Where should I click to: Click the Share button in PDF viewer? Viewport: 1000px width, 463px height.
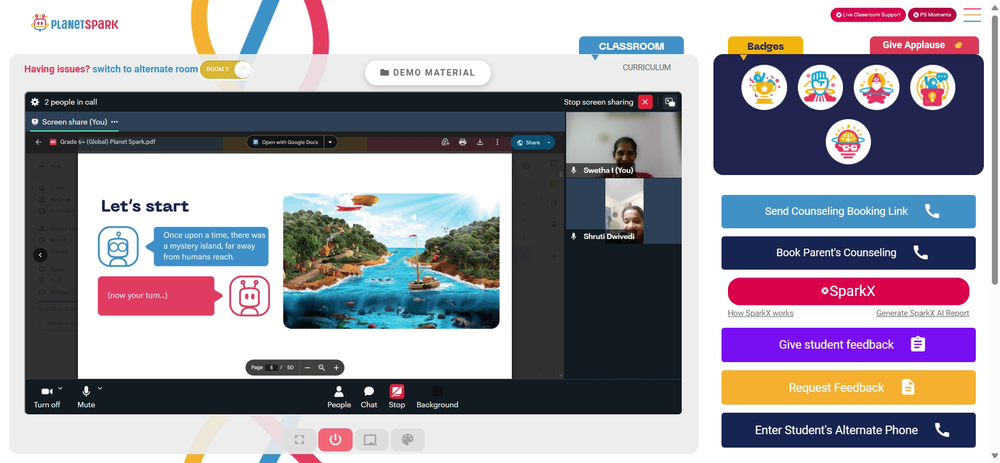coord(527,142)
